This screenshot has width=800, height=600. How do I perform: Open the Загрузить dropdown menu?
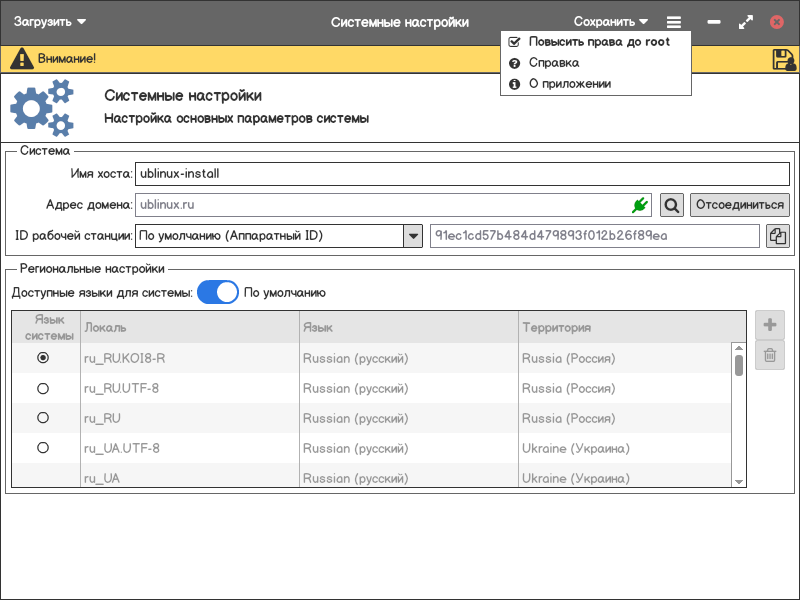point(50,21)
